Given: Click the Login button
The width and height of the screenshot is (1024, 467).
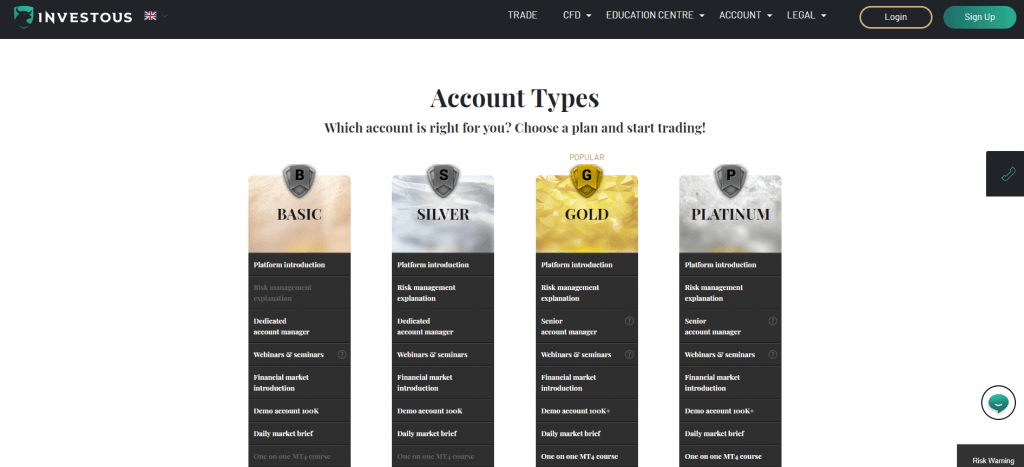Looking at the screenshot, I should (895, 17).
